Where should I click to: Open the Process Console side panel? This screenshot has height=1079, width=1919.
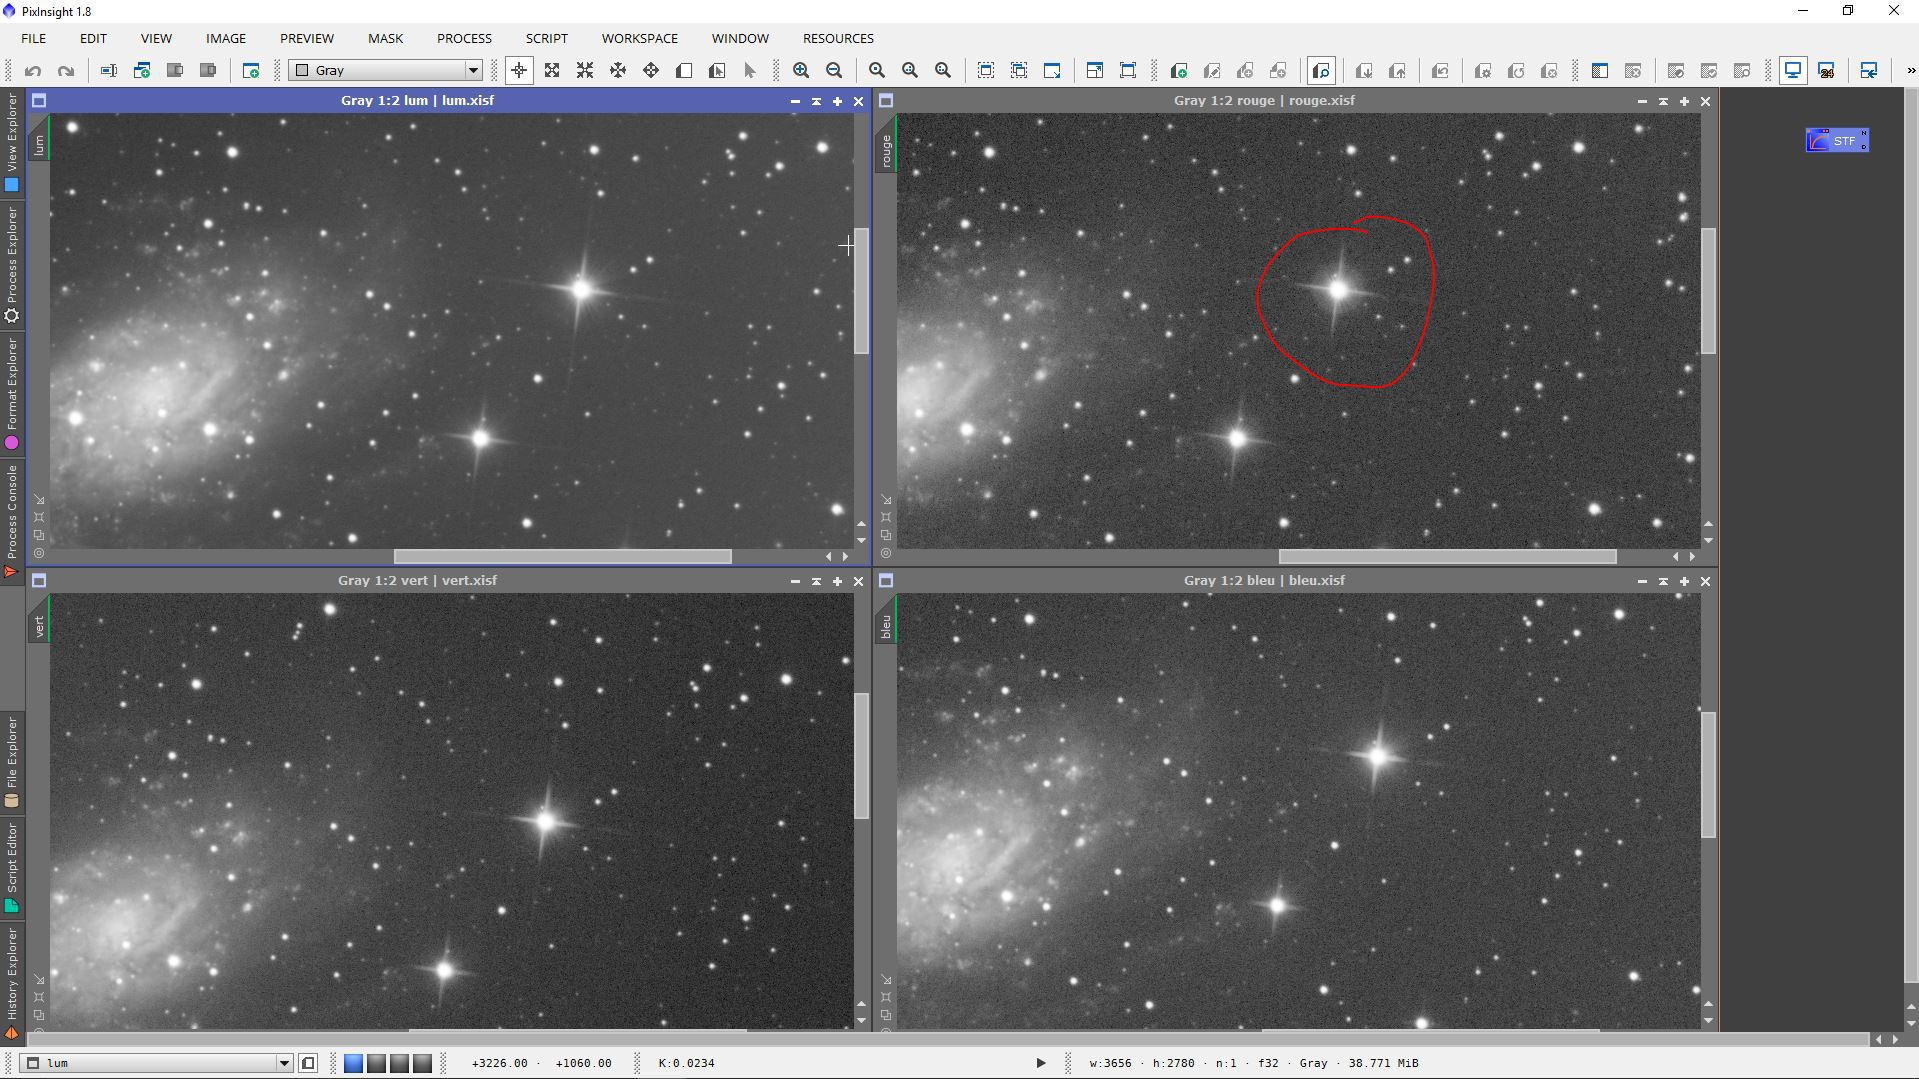tap(12, 521)
